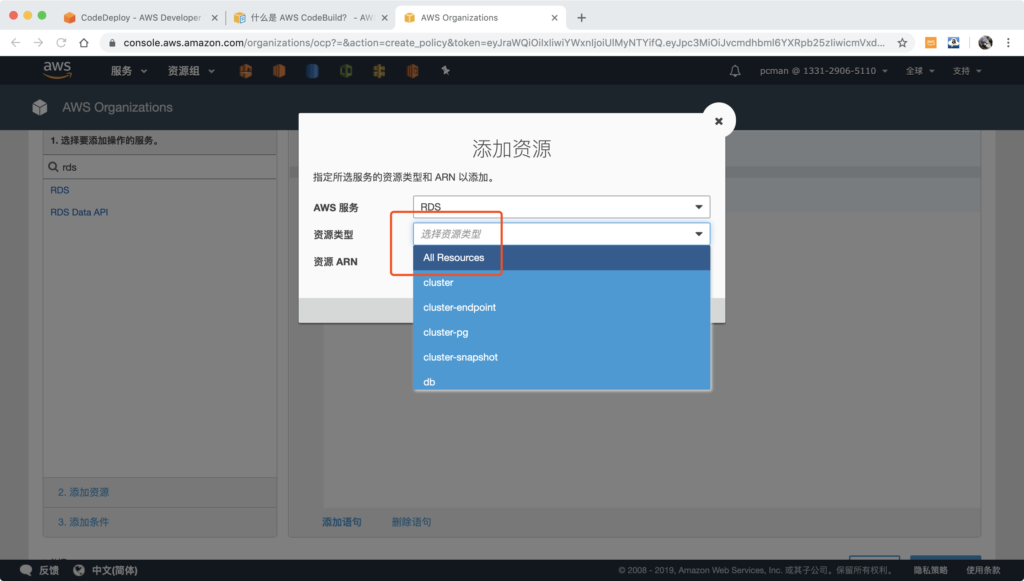This screenshot has height=581, width=1024.
Task: Click the service search field containing rds
Action: click(160, 167)
